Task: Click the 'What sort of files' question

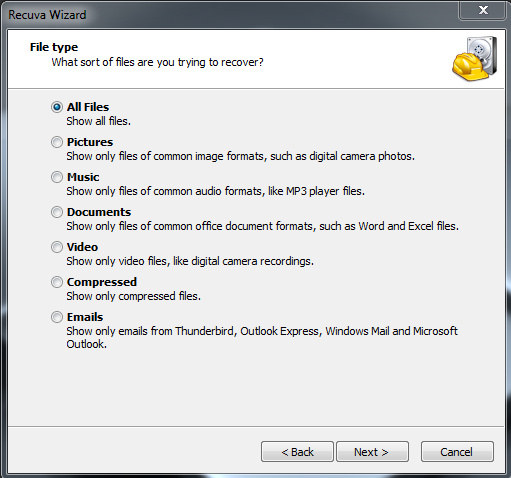Action: [x=157, y=62]
